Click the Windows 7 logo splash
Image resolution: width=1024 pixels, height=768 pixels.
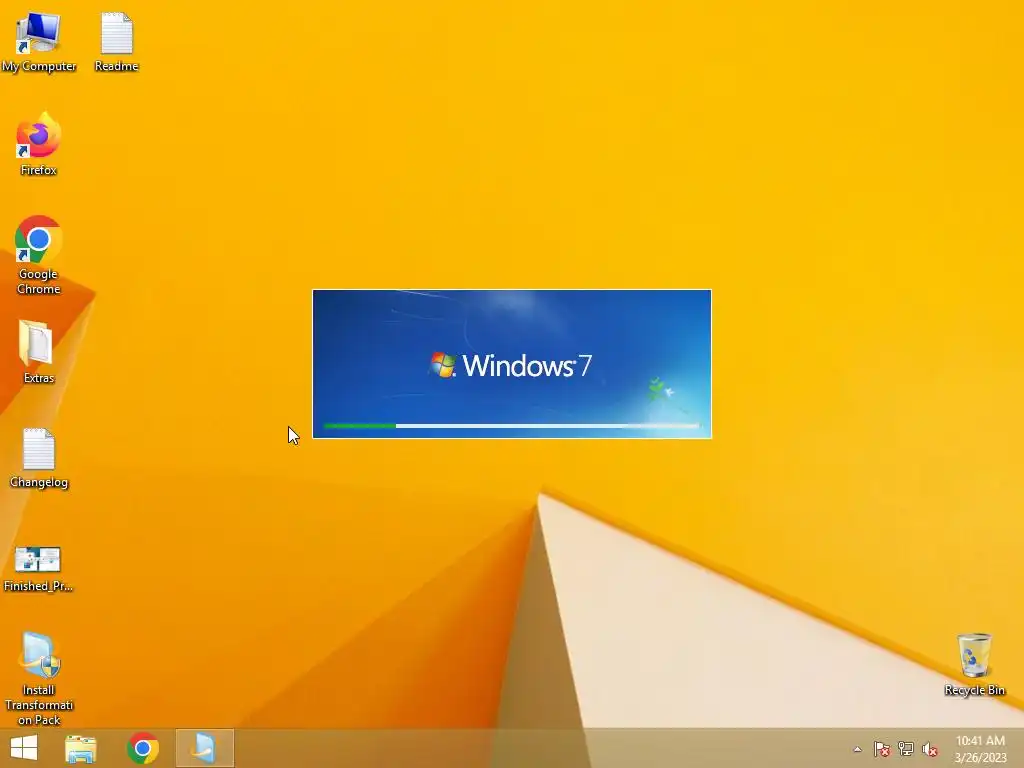[x=511, y=365]
